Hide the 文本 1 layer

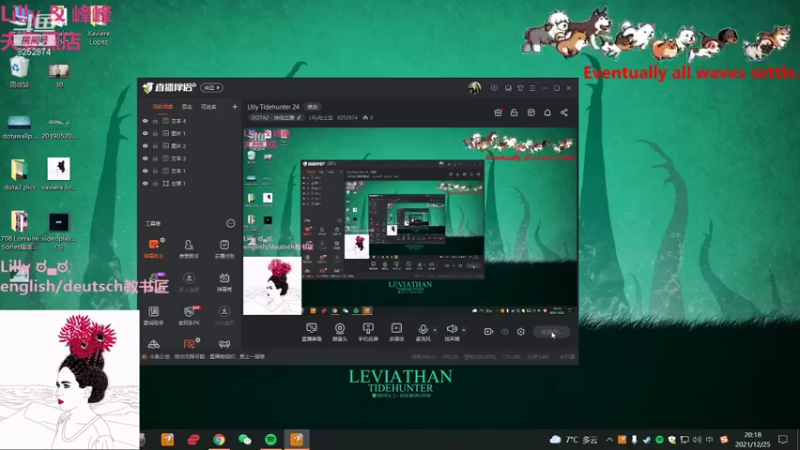[x=145, y=171]
